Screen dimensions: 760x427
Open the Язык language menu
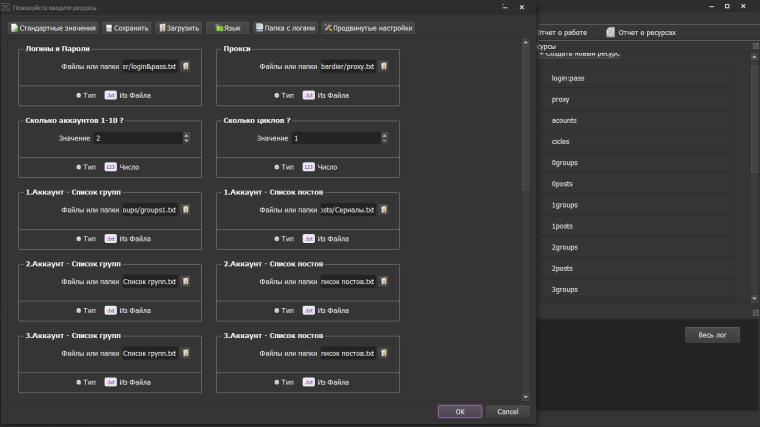pos(227,28)
